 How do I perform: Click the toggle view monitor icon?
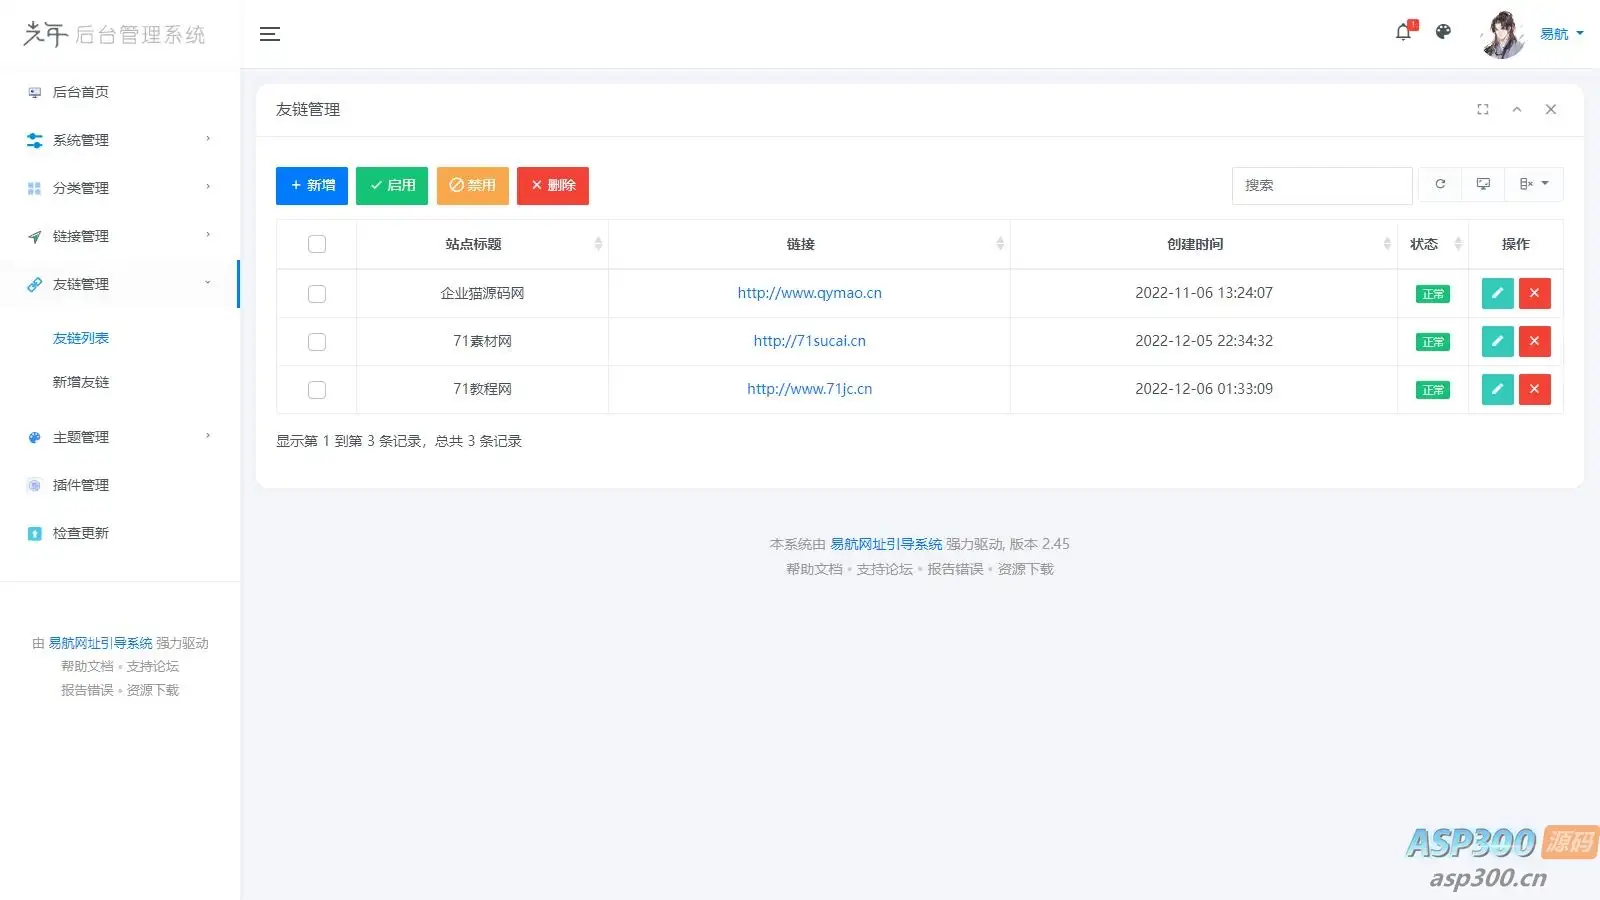click(x=1483, y=184)
